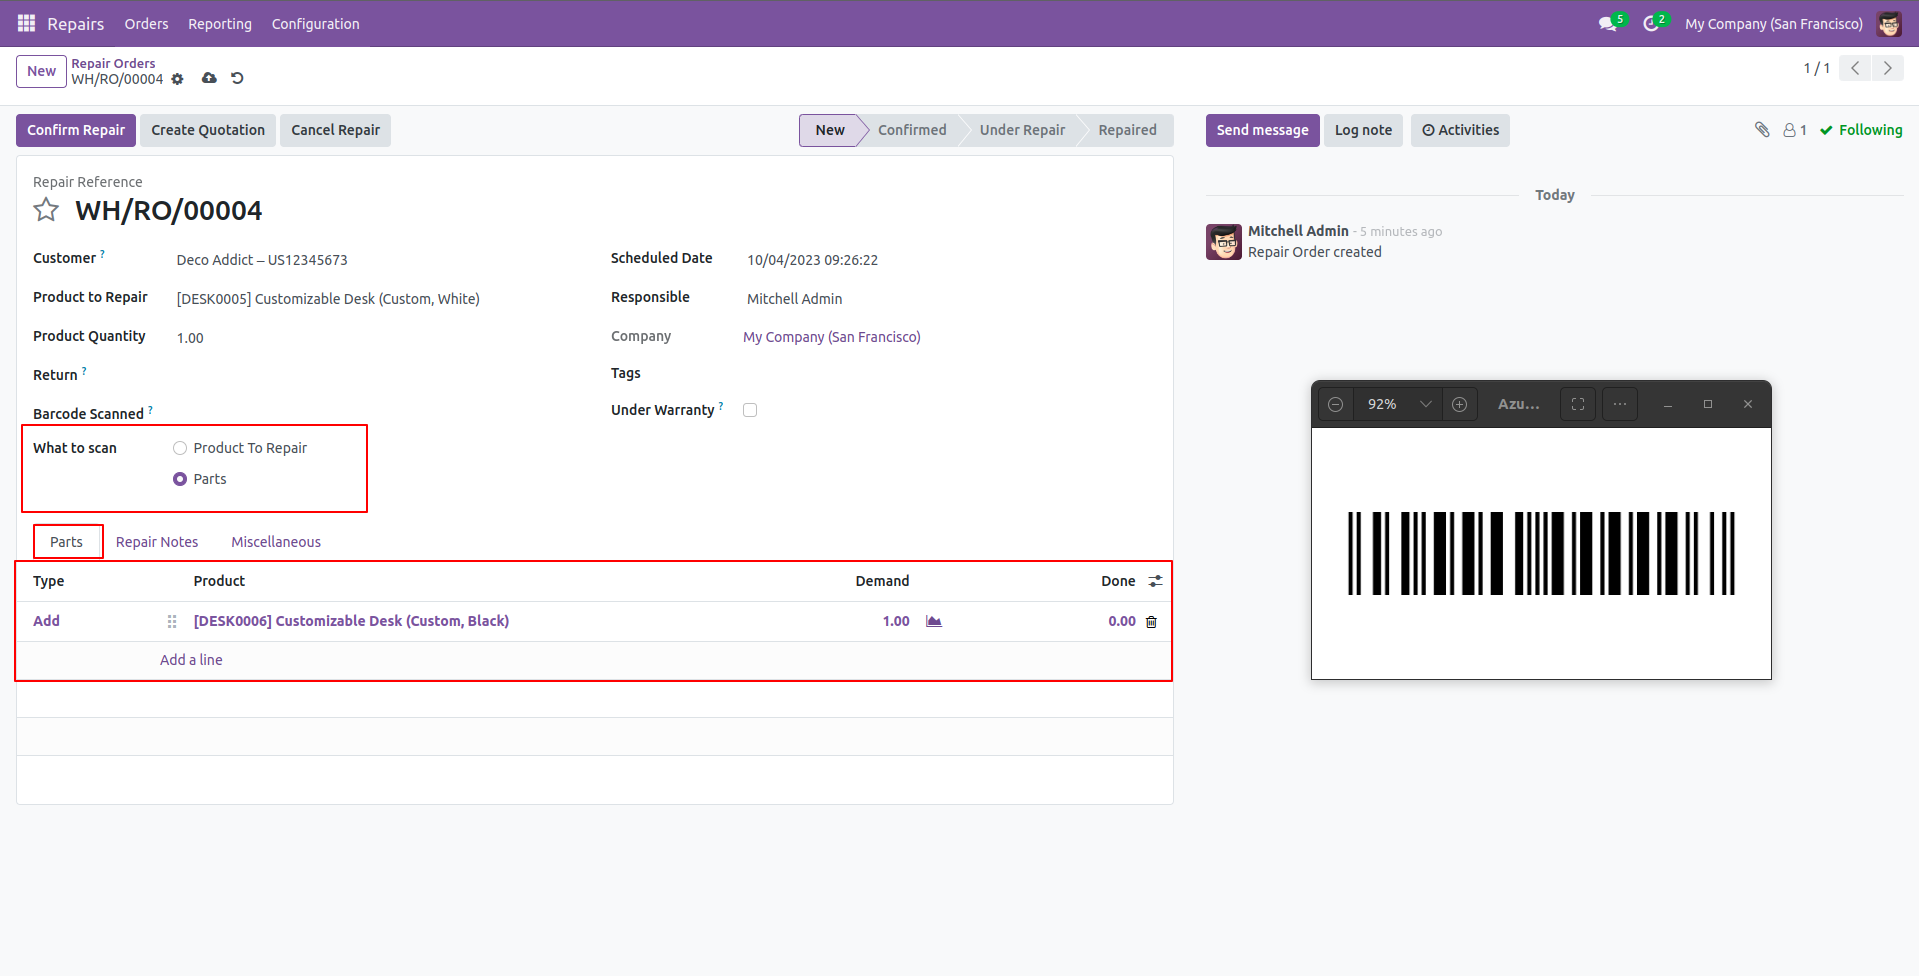Viewport: 1919px width, 976px height.
Task: Open the Orders menu
Action: [146, 23]
